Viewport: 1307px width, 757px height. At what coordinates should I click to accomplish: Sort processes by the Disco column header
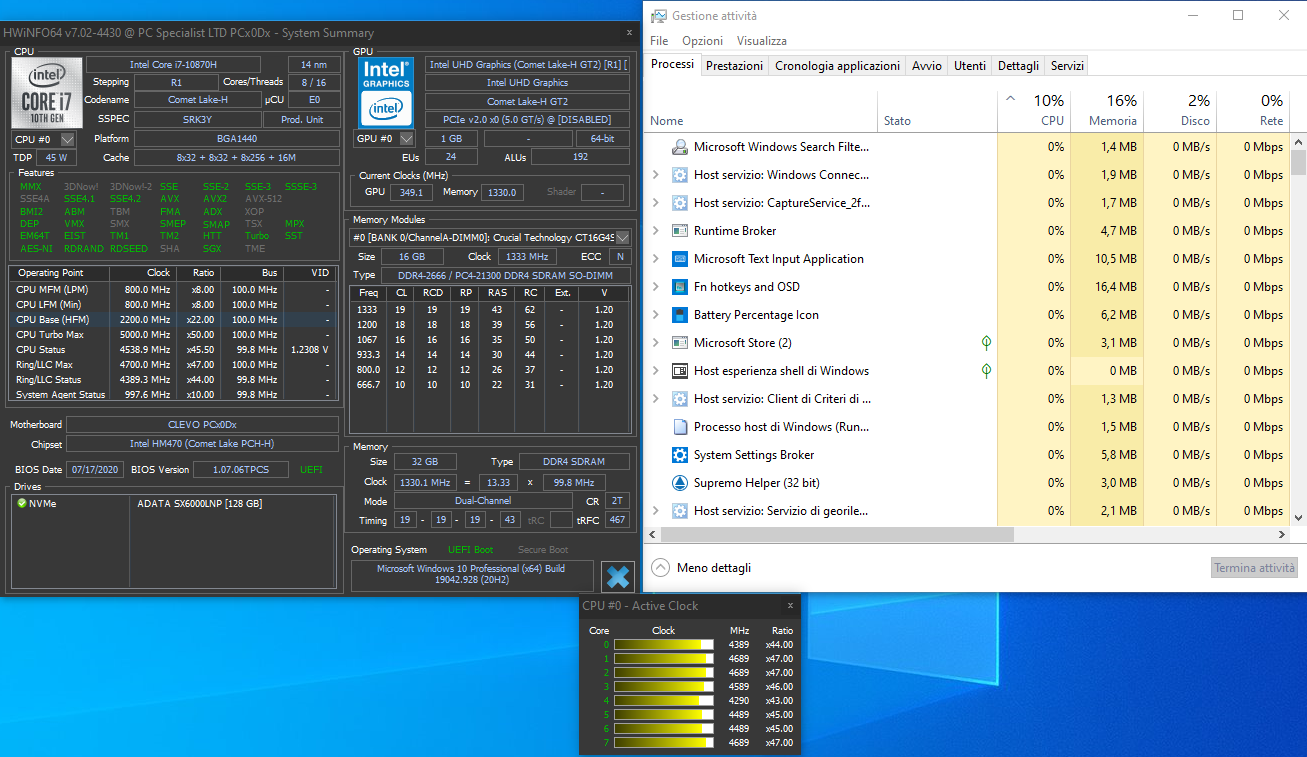(x=1180, y=112)
